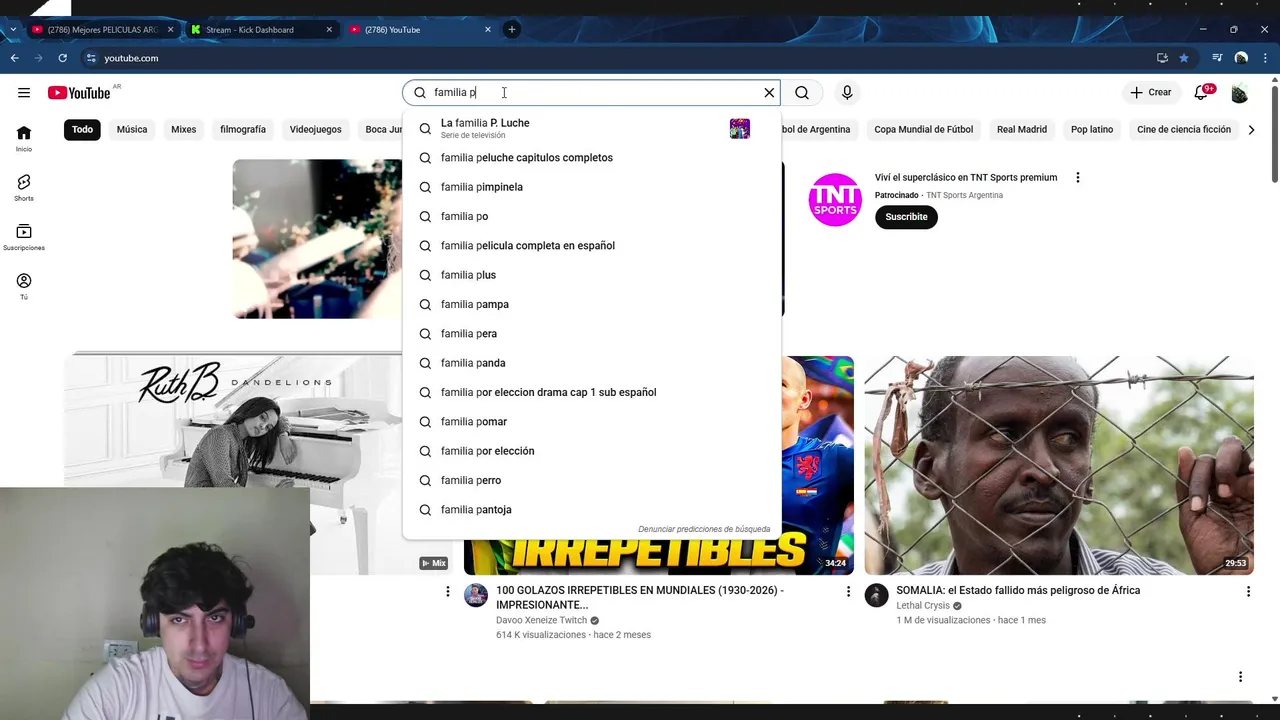Start voice search with the microphone
This screenshot has height=720, width=1280.
pyautogui.click(x=847, y=93)
